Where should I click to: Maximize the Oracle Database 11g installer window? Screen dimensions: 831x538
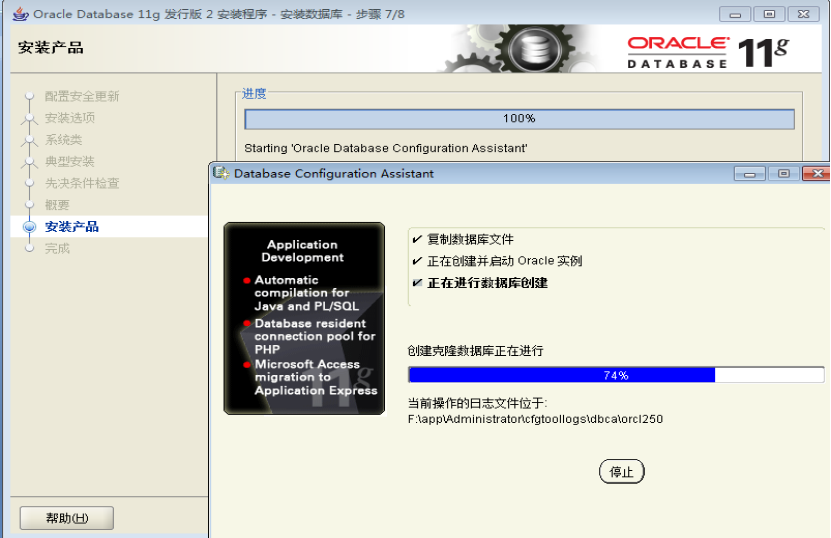pos(769,14)
